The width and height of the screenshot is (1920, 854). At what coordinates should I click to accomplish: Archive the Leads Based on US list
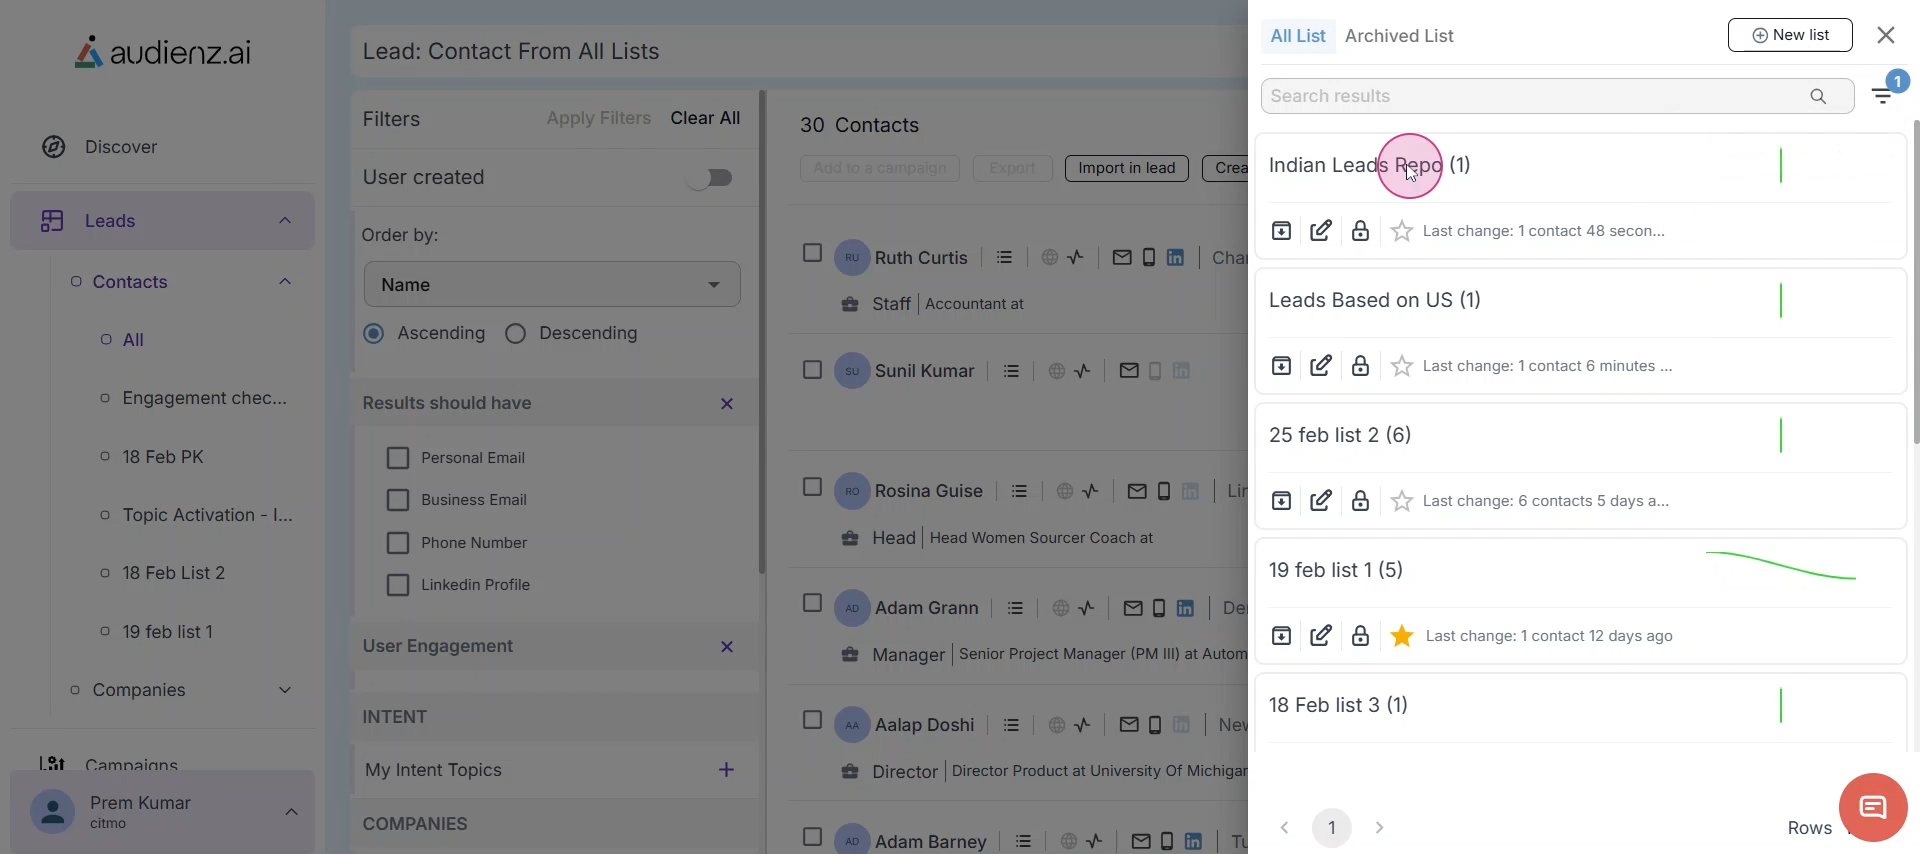(x=1281, y=366)
